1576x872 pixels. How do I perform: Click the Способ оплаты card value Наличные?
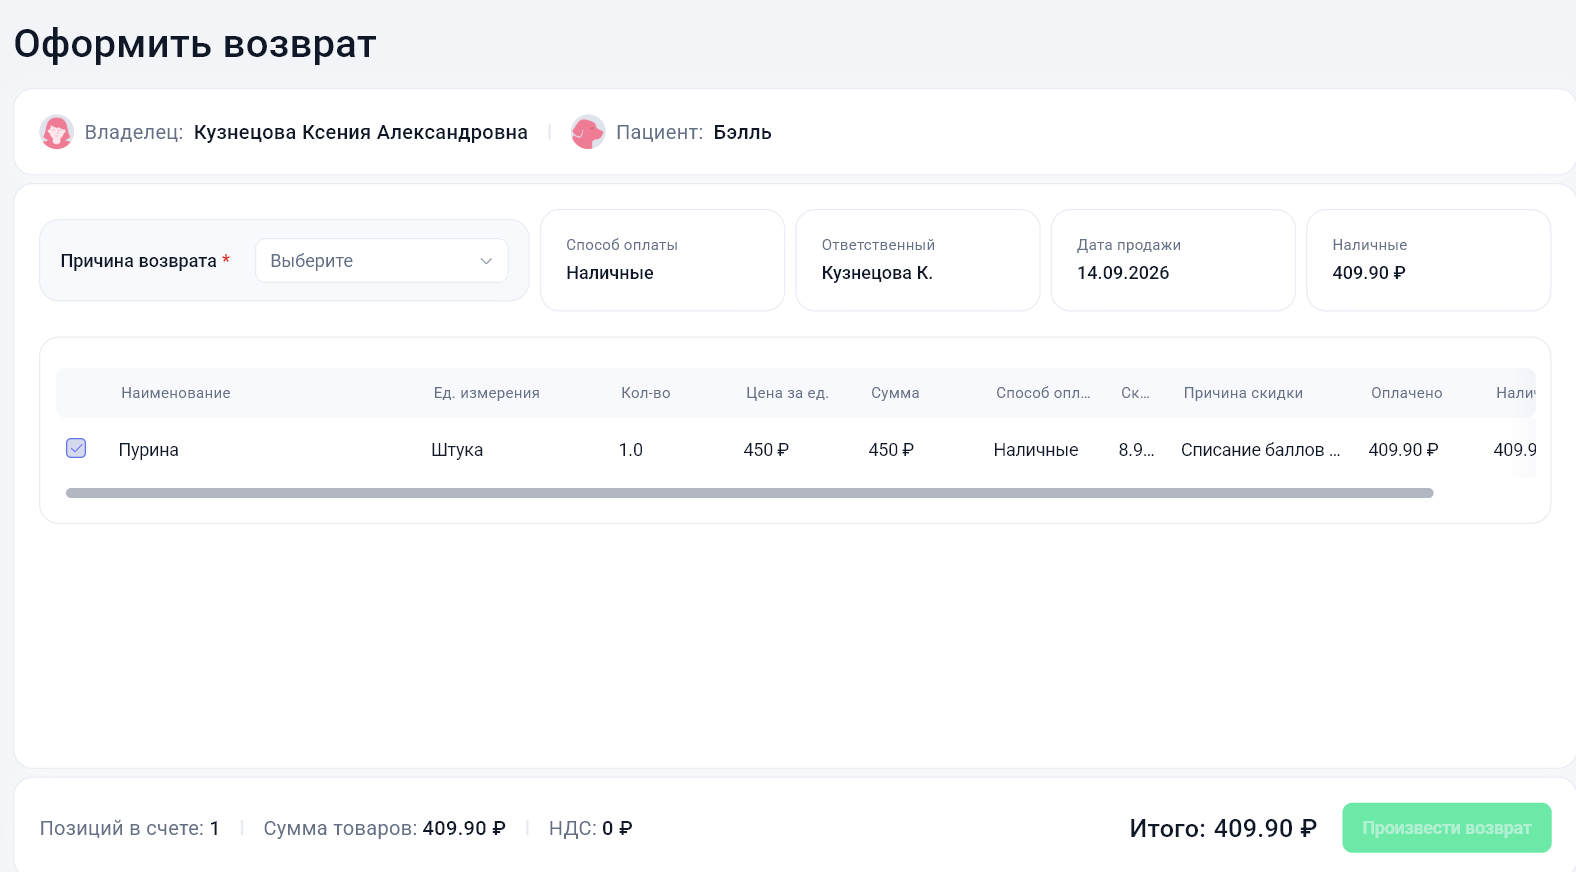(x=609, y=273)
